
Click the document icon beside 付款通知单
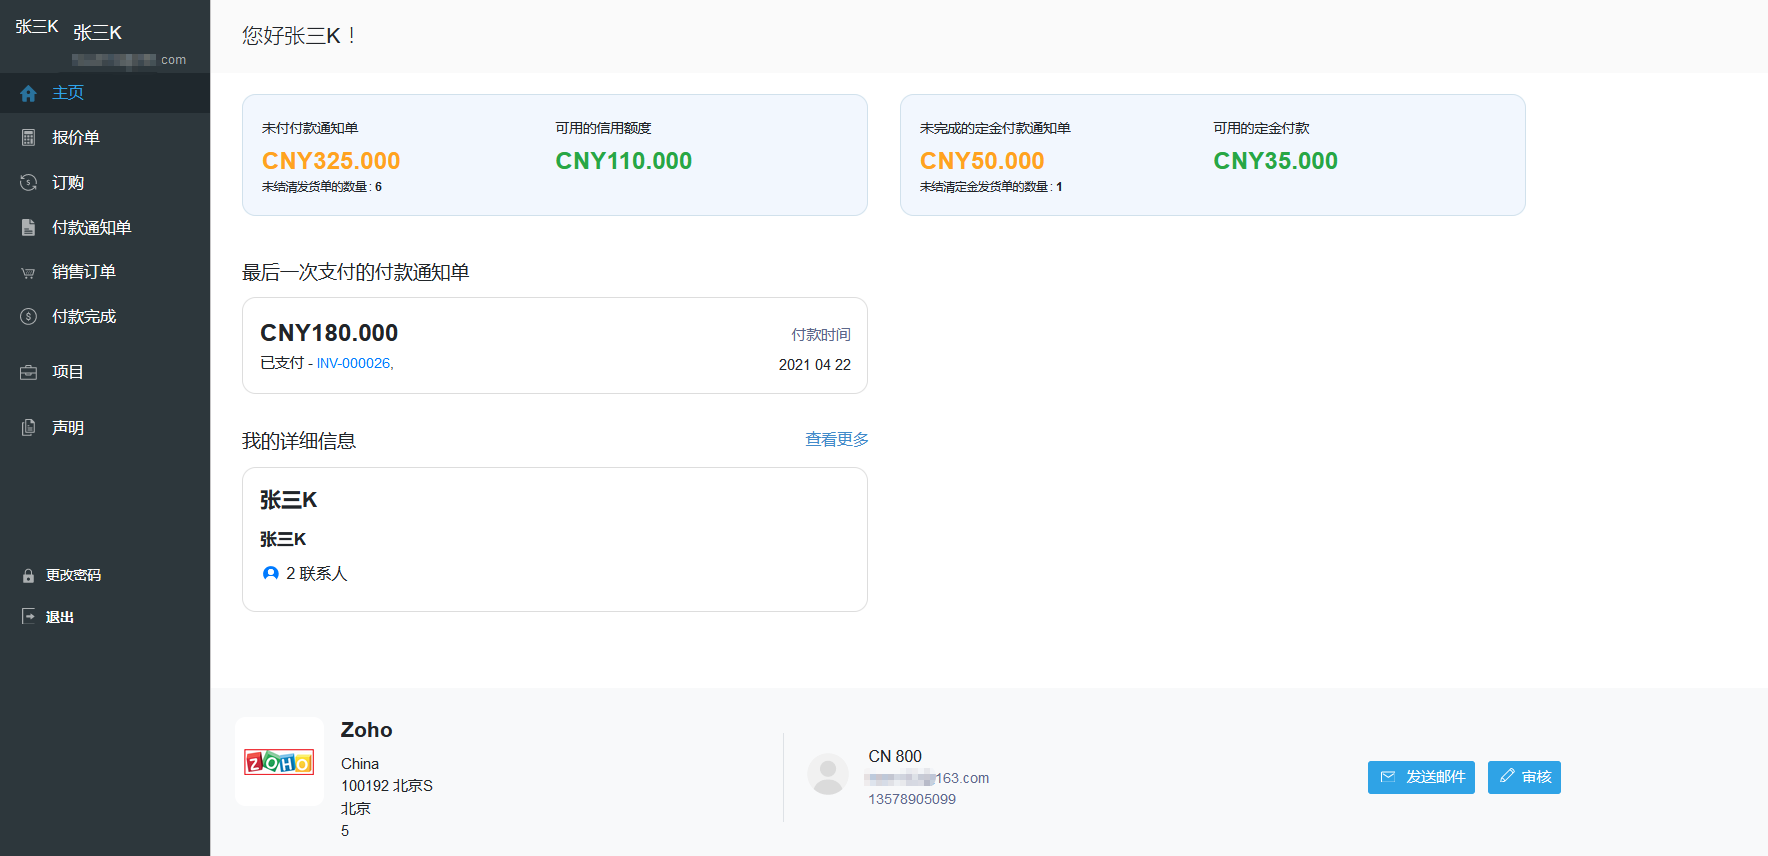[x=28, y=228]
